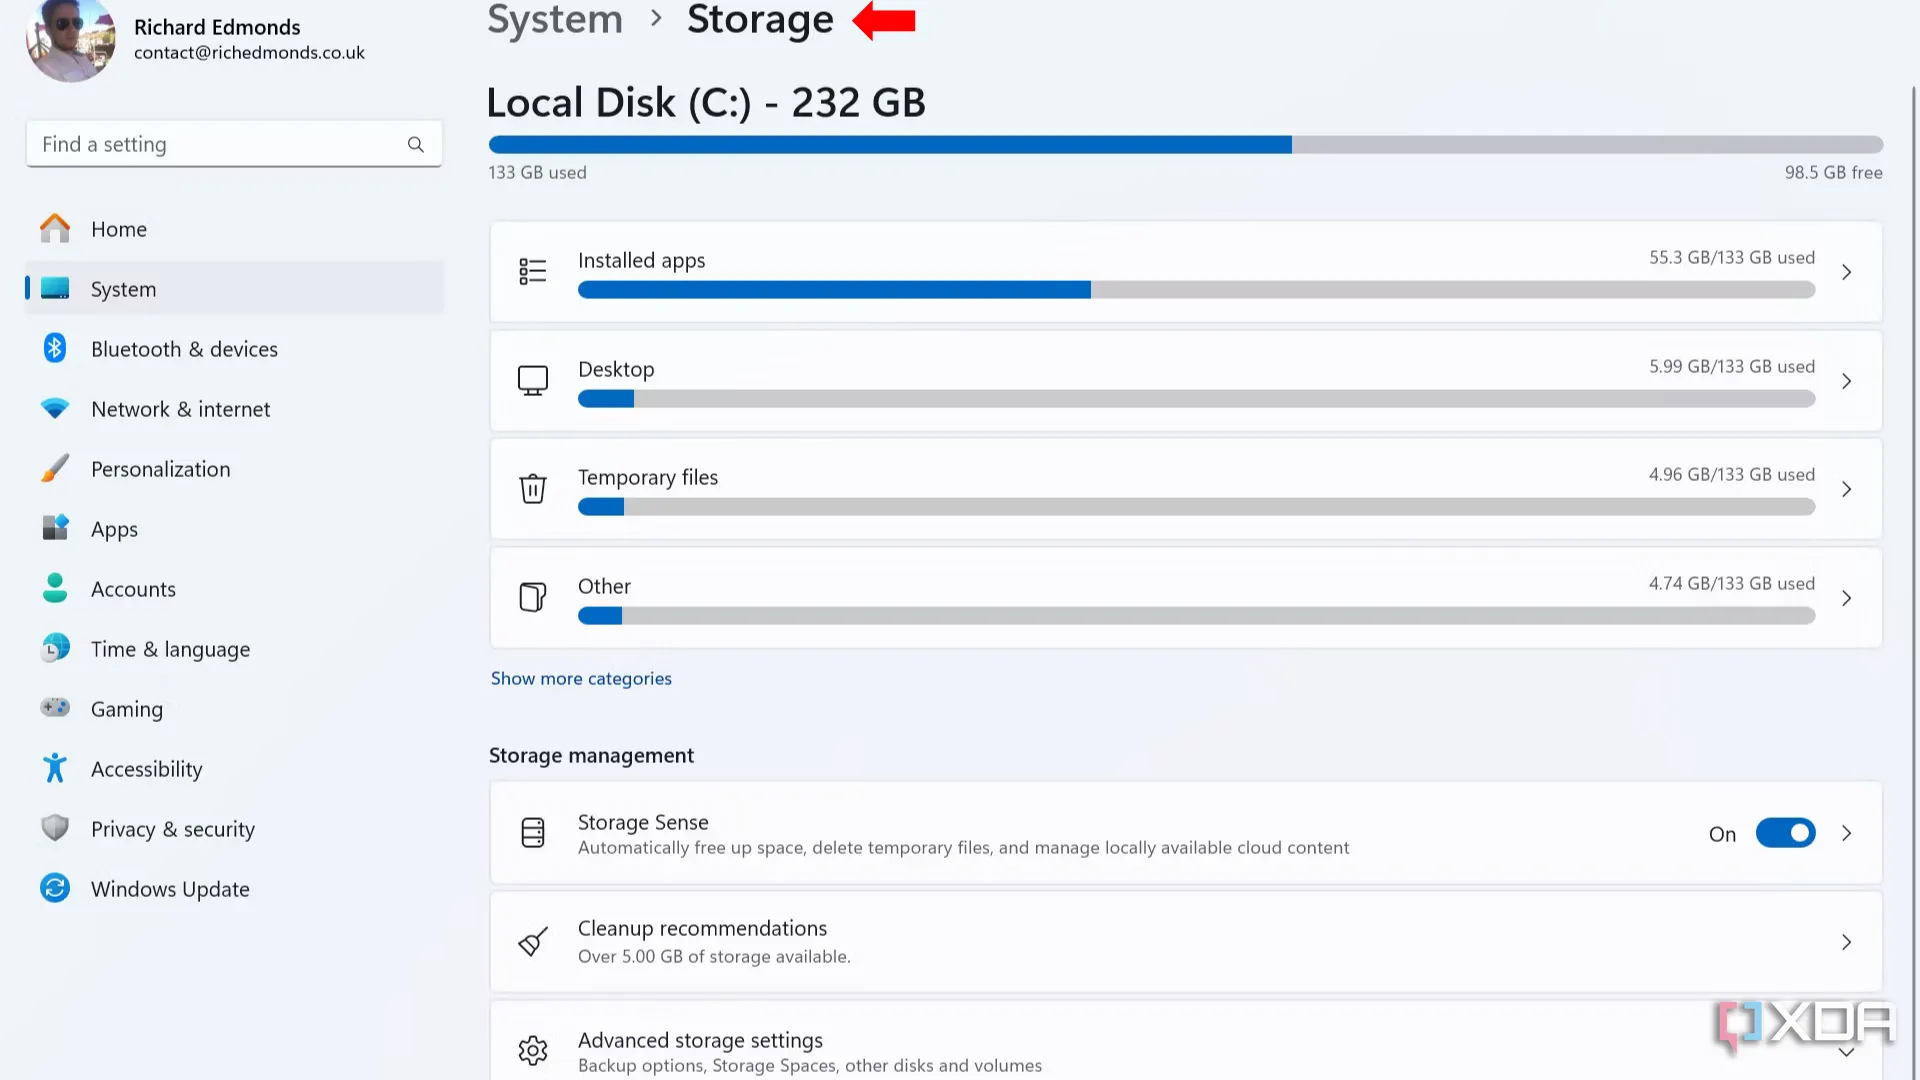The image size is (1920, 1080).
Task: Open Cleanup recommendations via chevron
Action: point(1846,942)
